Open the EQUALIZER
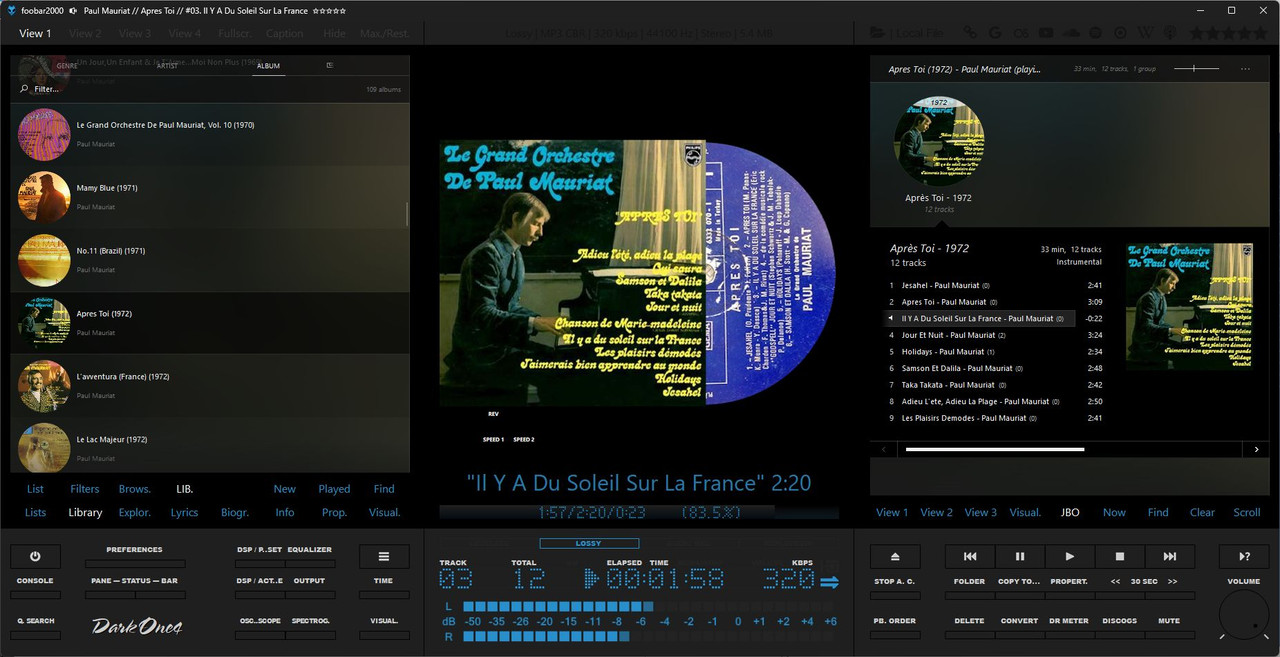This screenshot has width=1280, height=657. (x=309, y=550)
